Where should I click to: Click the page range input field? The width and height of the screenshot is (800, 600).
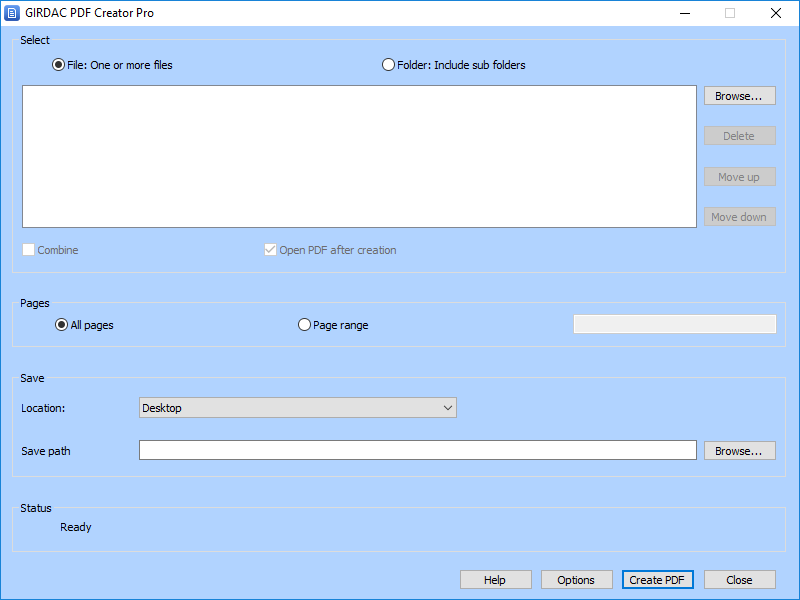(x=675, y=324)
